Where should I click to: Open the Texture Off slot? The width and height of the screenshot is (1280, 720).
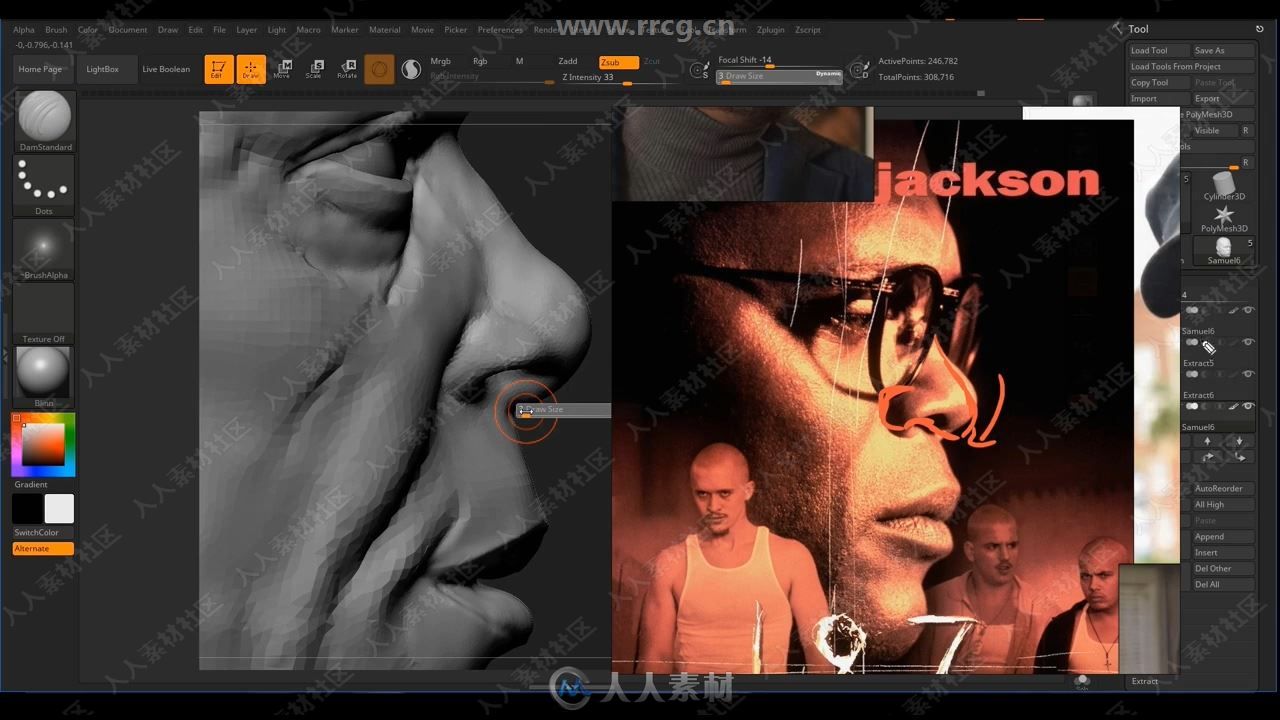44,313
